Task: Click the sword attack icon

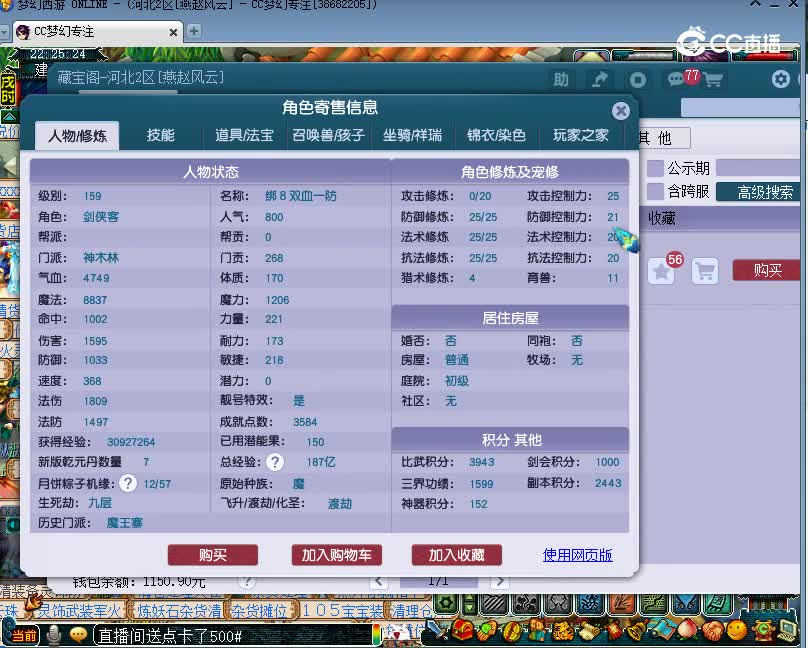Action: [x=435, y=629]
